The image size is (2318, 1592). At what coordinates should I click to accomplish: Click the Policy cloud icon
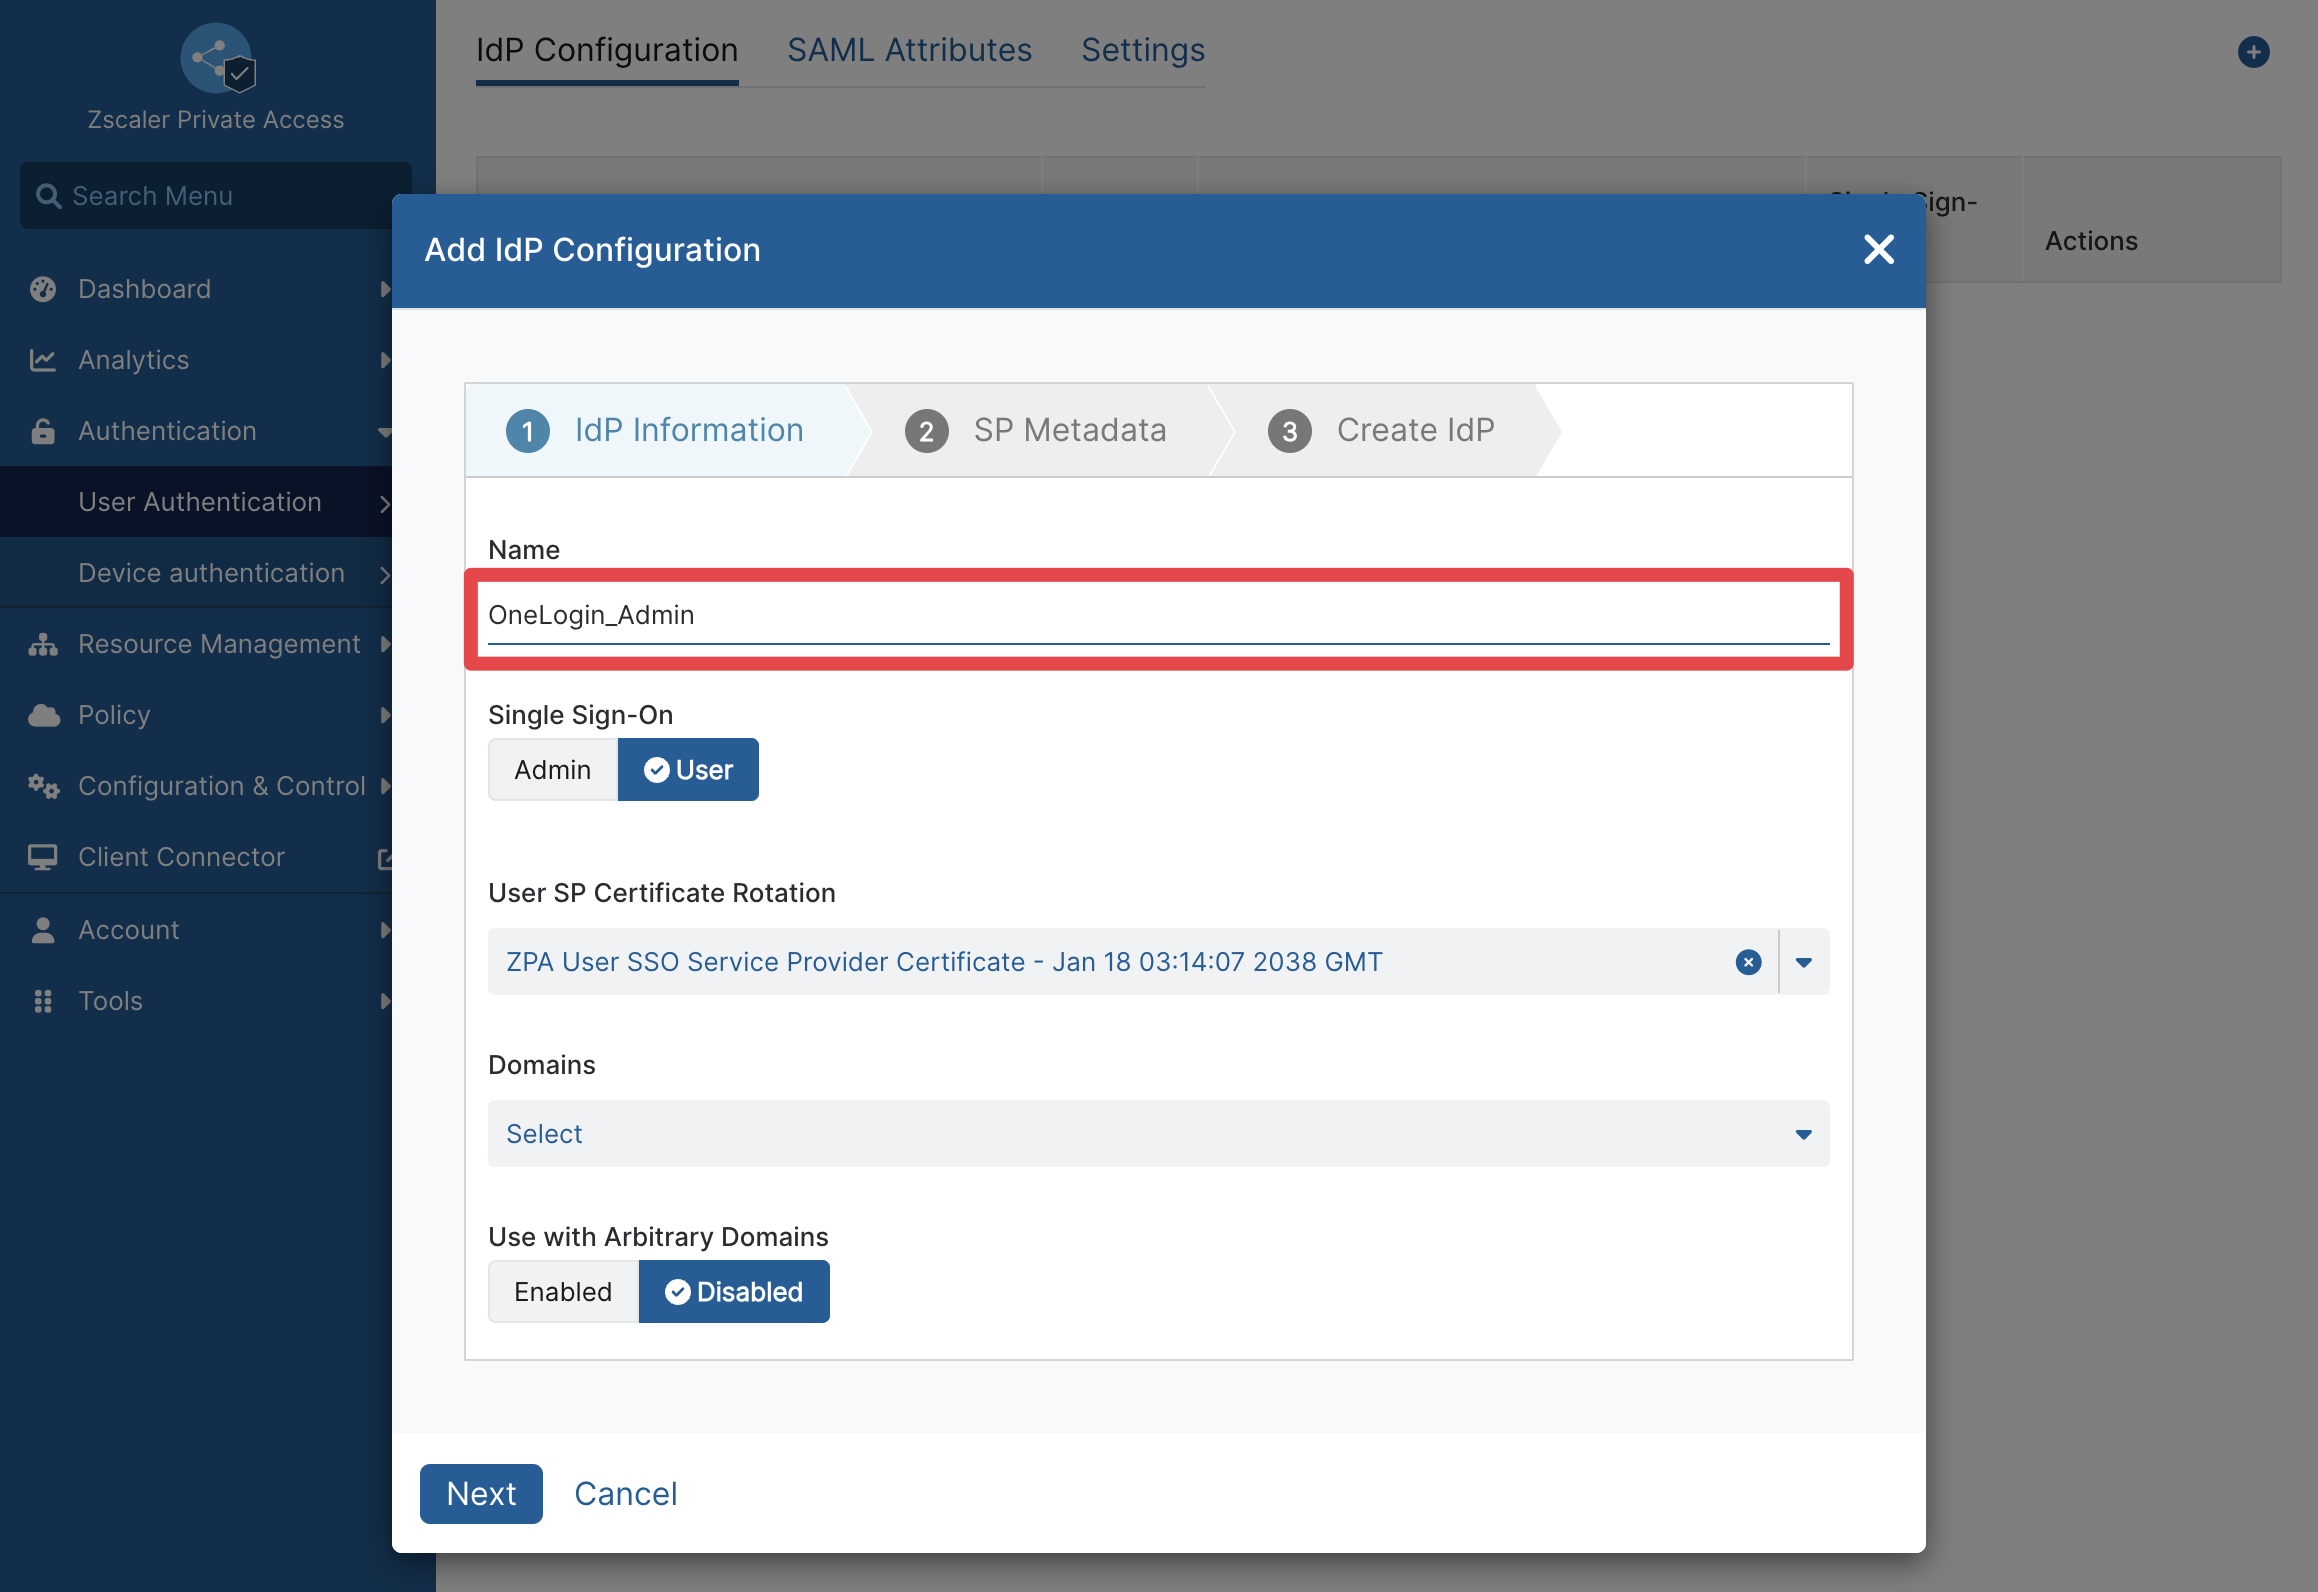pyautogui.click(x=43, y=715)
